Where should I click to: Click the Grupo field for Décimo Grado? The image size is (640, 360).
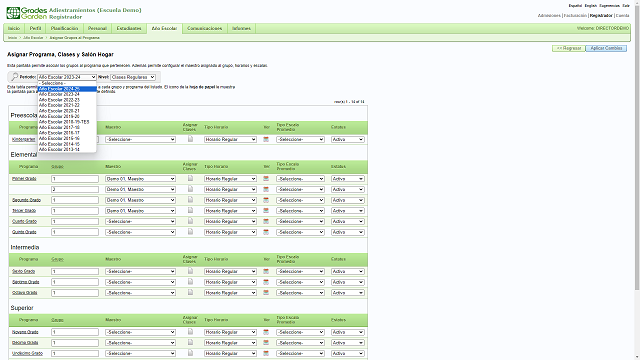click(x=75, y=343)
